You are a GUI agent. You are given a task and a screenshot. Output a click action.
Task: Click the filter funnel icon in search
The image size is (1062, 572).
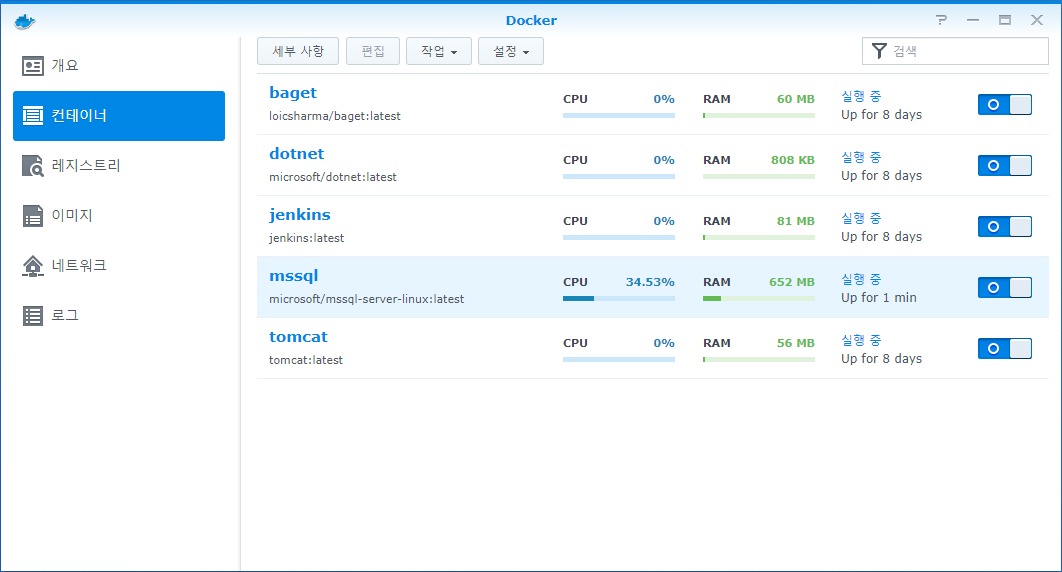click(x=879, y=51)
